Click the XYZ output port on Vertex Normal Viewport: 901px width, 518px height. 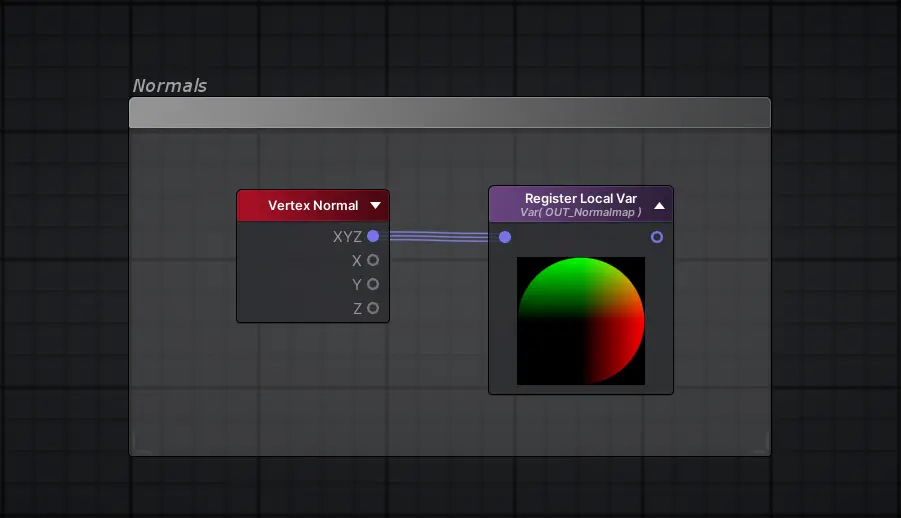click(x=373, y=236)
